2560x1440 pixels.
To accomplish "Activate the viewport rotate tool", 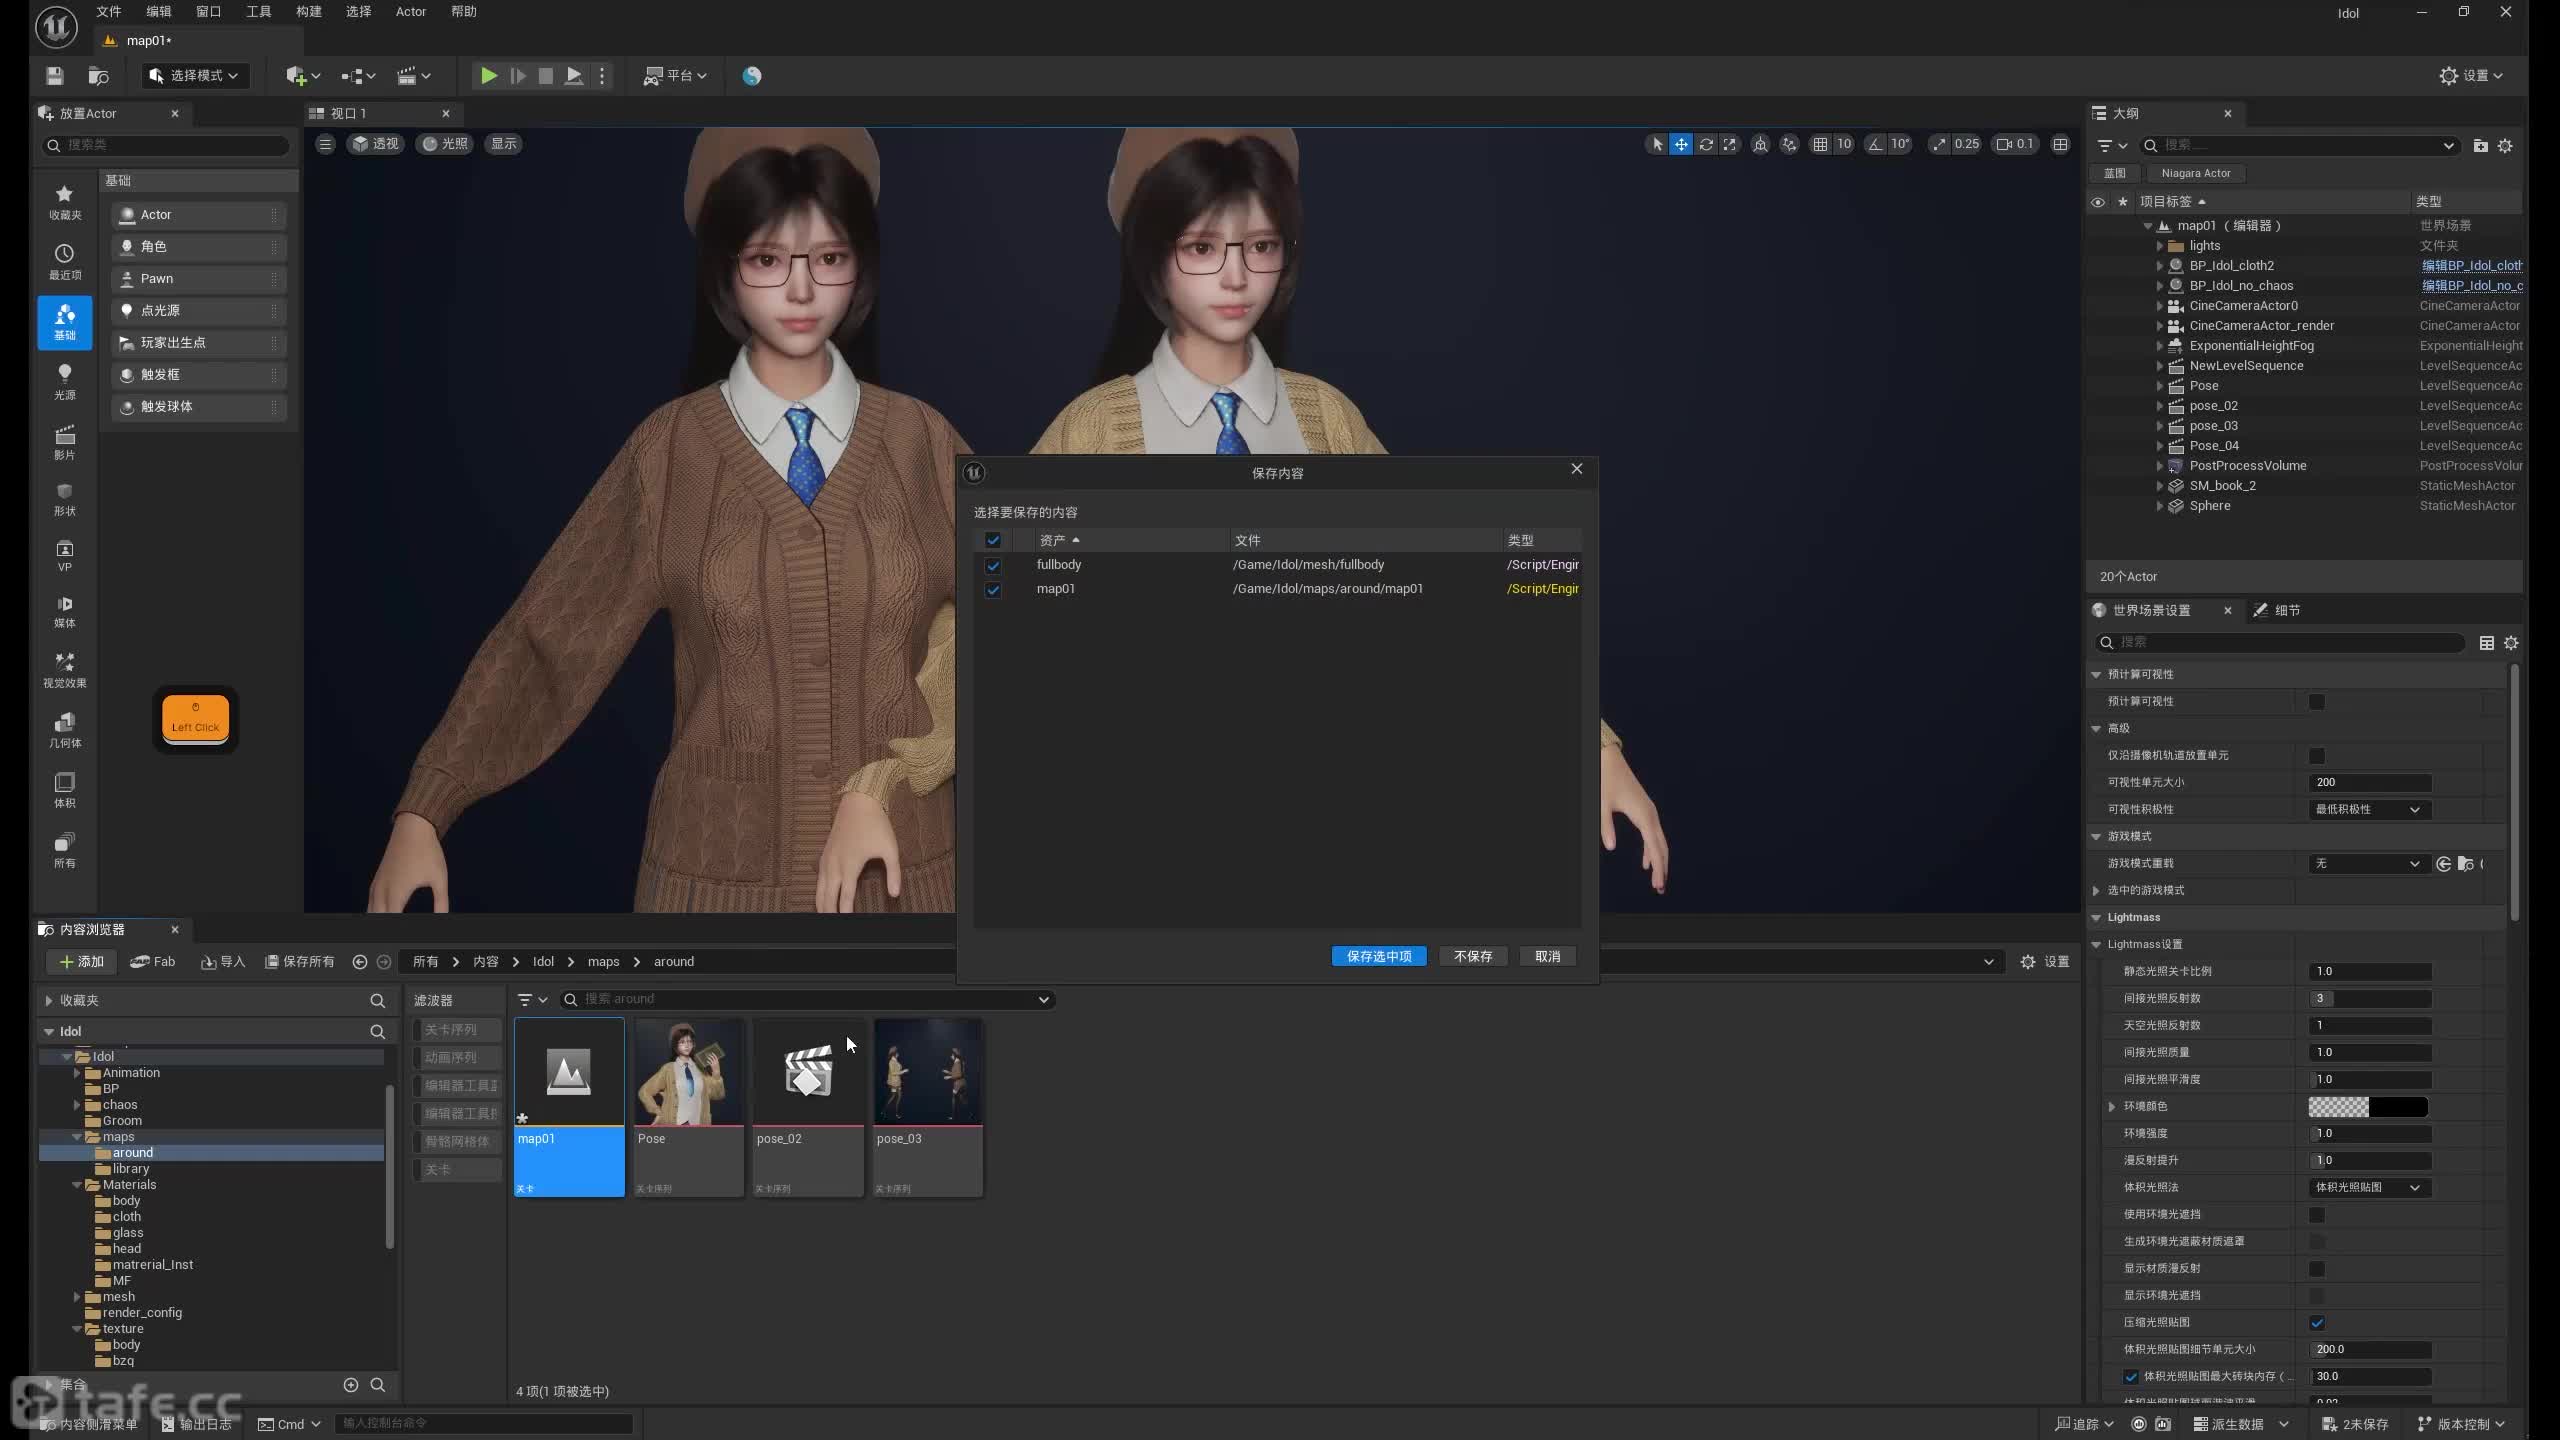I will pyautogui.click(x=1706, y=144).
